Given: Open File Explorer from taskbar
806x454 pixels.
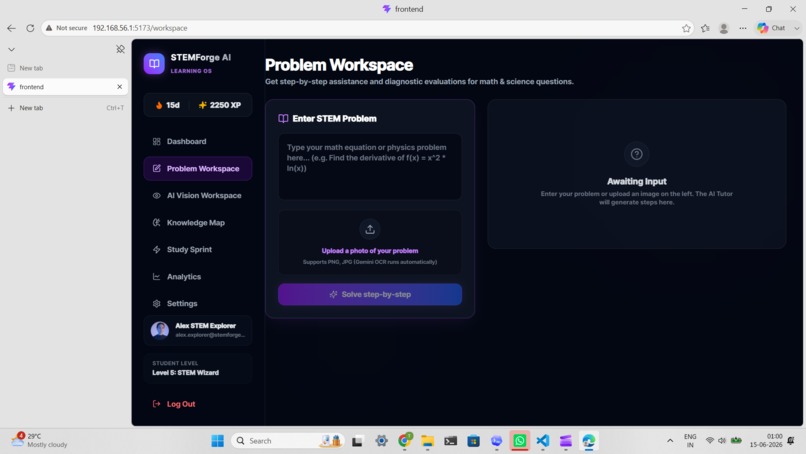Looking at the screenshot, I should click(427, 441).
